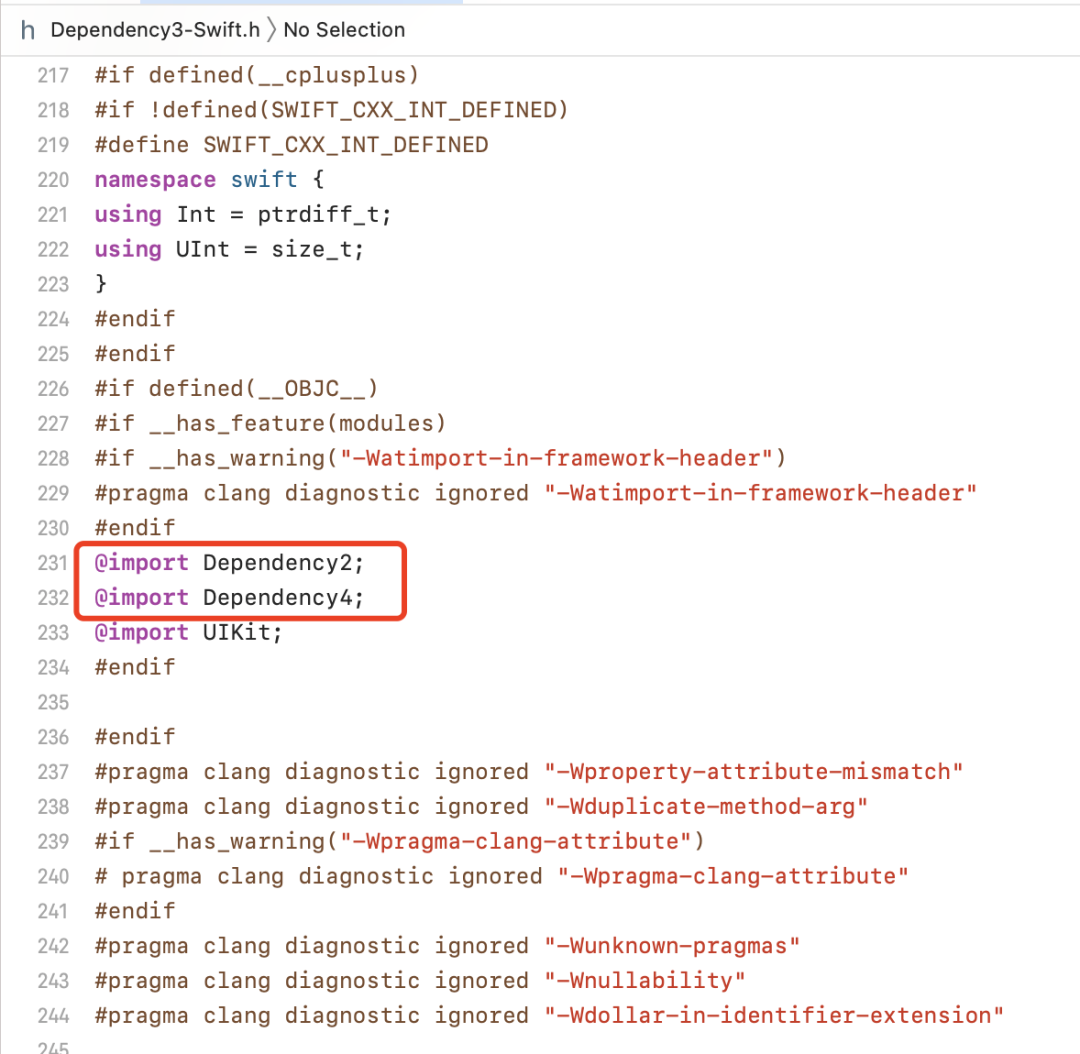Click the namespace keyword on line 220
Screen dimensions: 1080x1054
[x=154, y=180]
